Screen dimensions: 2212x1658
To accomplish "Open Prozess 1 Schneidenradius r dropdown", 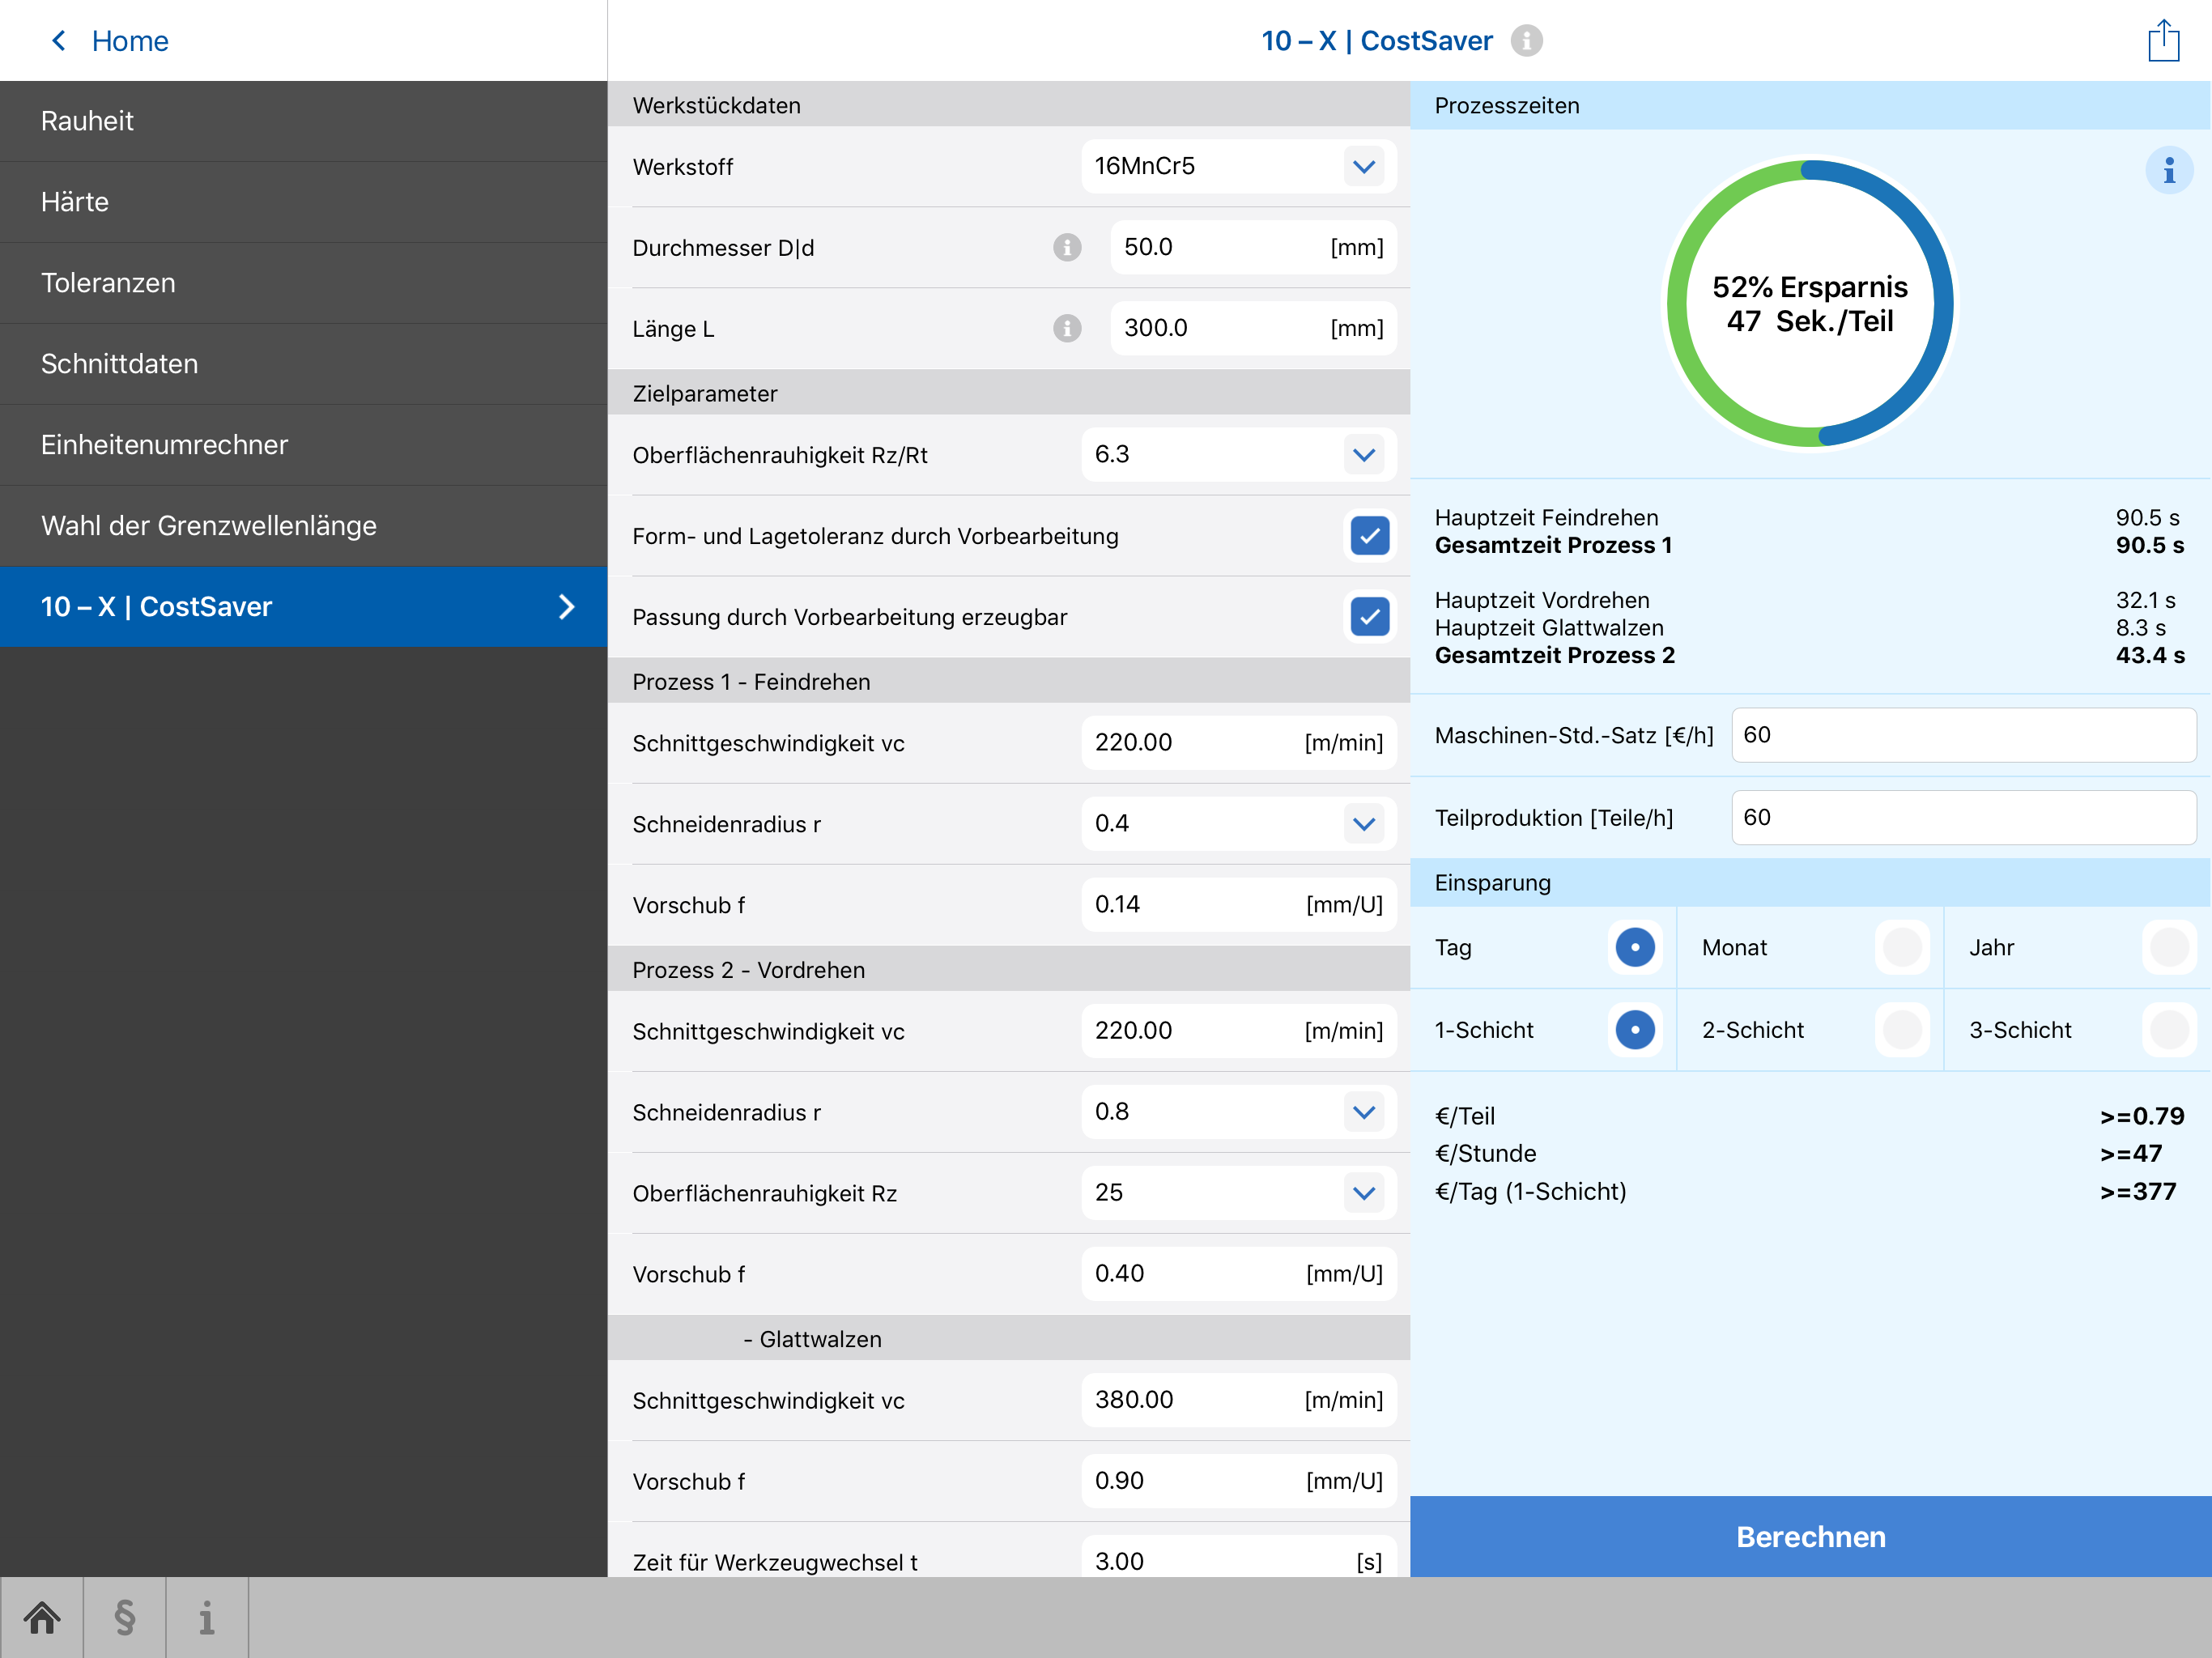I will click(1363, 824).
